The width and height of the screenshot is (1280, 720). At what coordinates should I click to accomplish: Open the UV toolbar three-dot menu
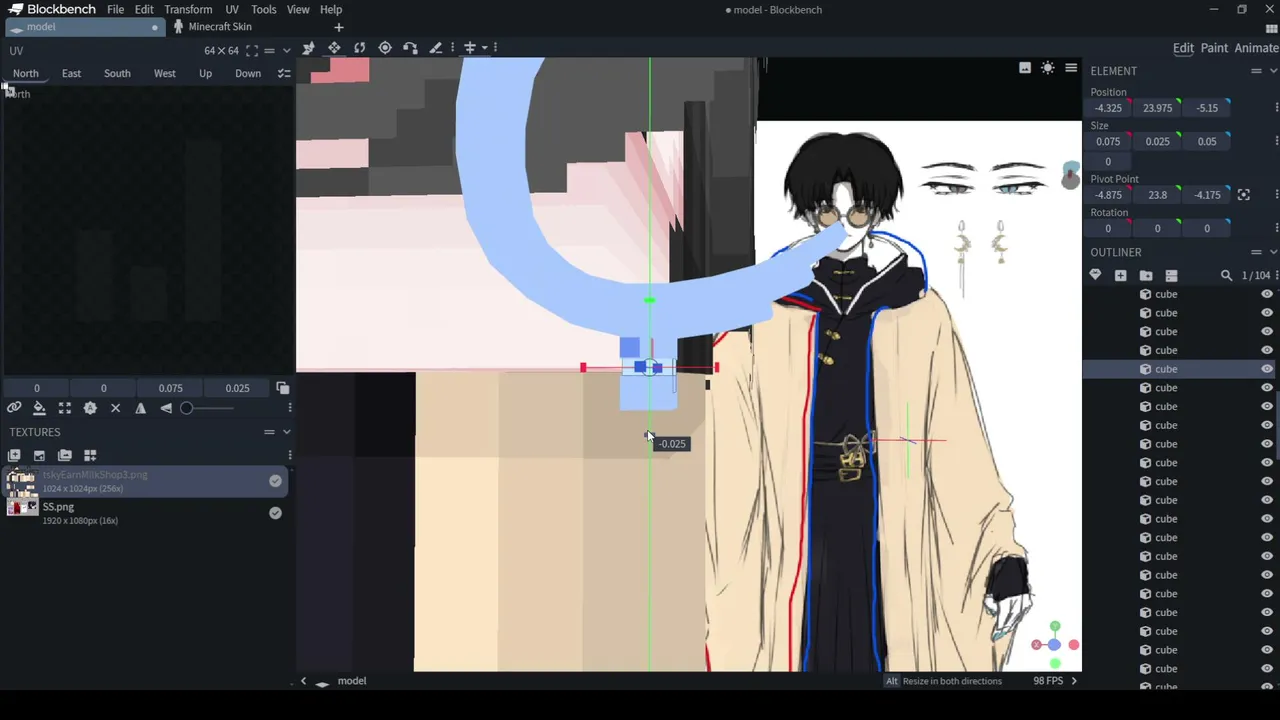coord(289,408)
